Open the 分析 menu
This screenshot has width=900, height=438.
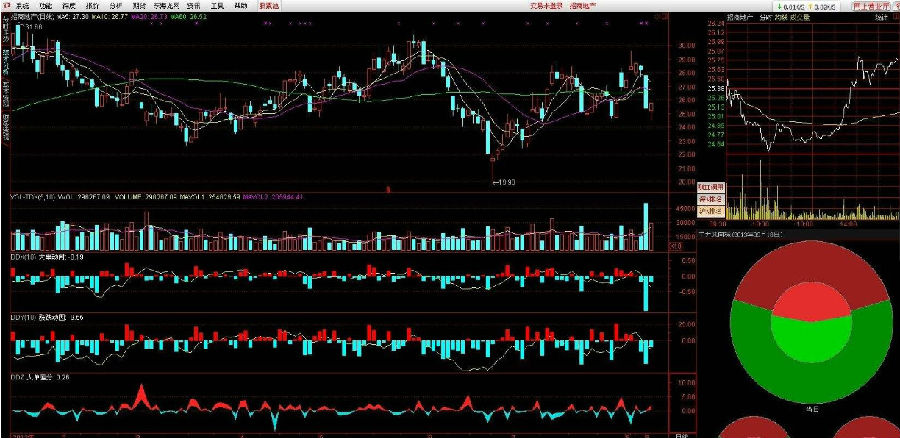[x=115, y=6]
